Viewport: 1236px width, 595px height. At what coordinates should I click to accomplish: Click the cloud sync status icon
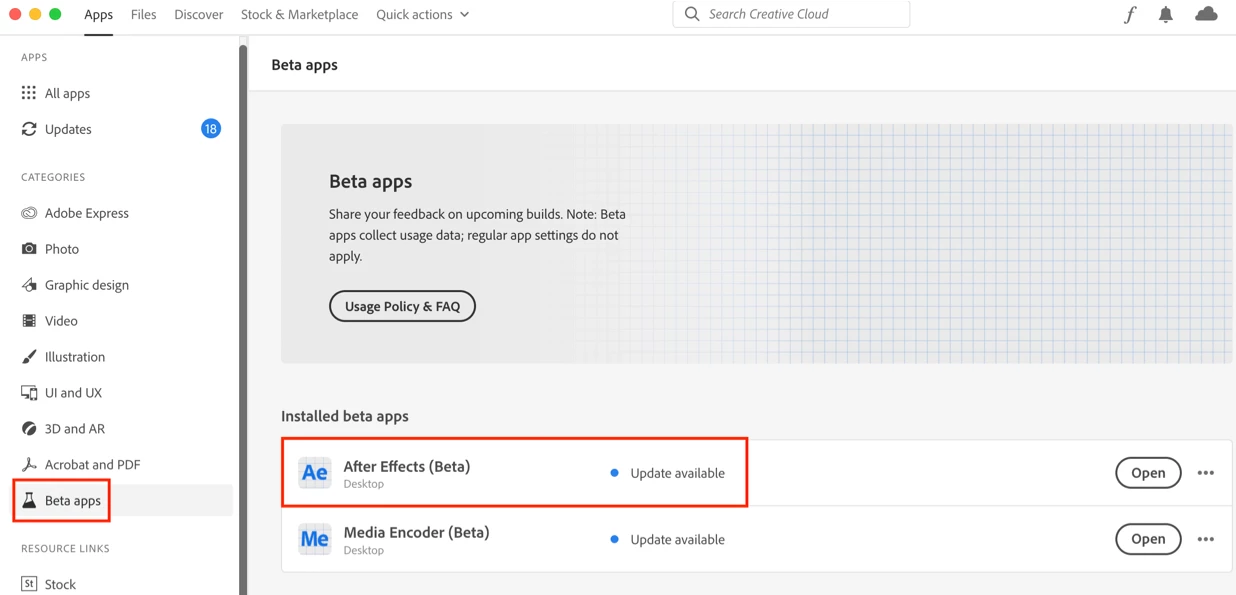(x=1206, y=14)
